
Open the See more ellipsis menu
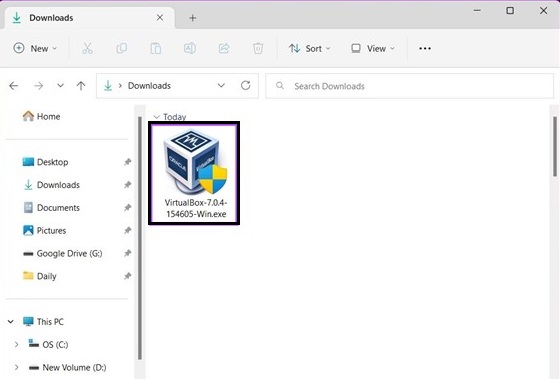(x=425, y=48)
